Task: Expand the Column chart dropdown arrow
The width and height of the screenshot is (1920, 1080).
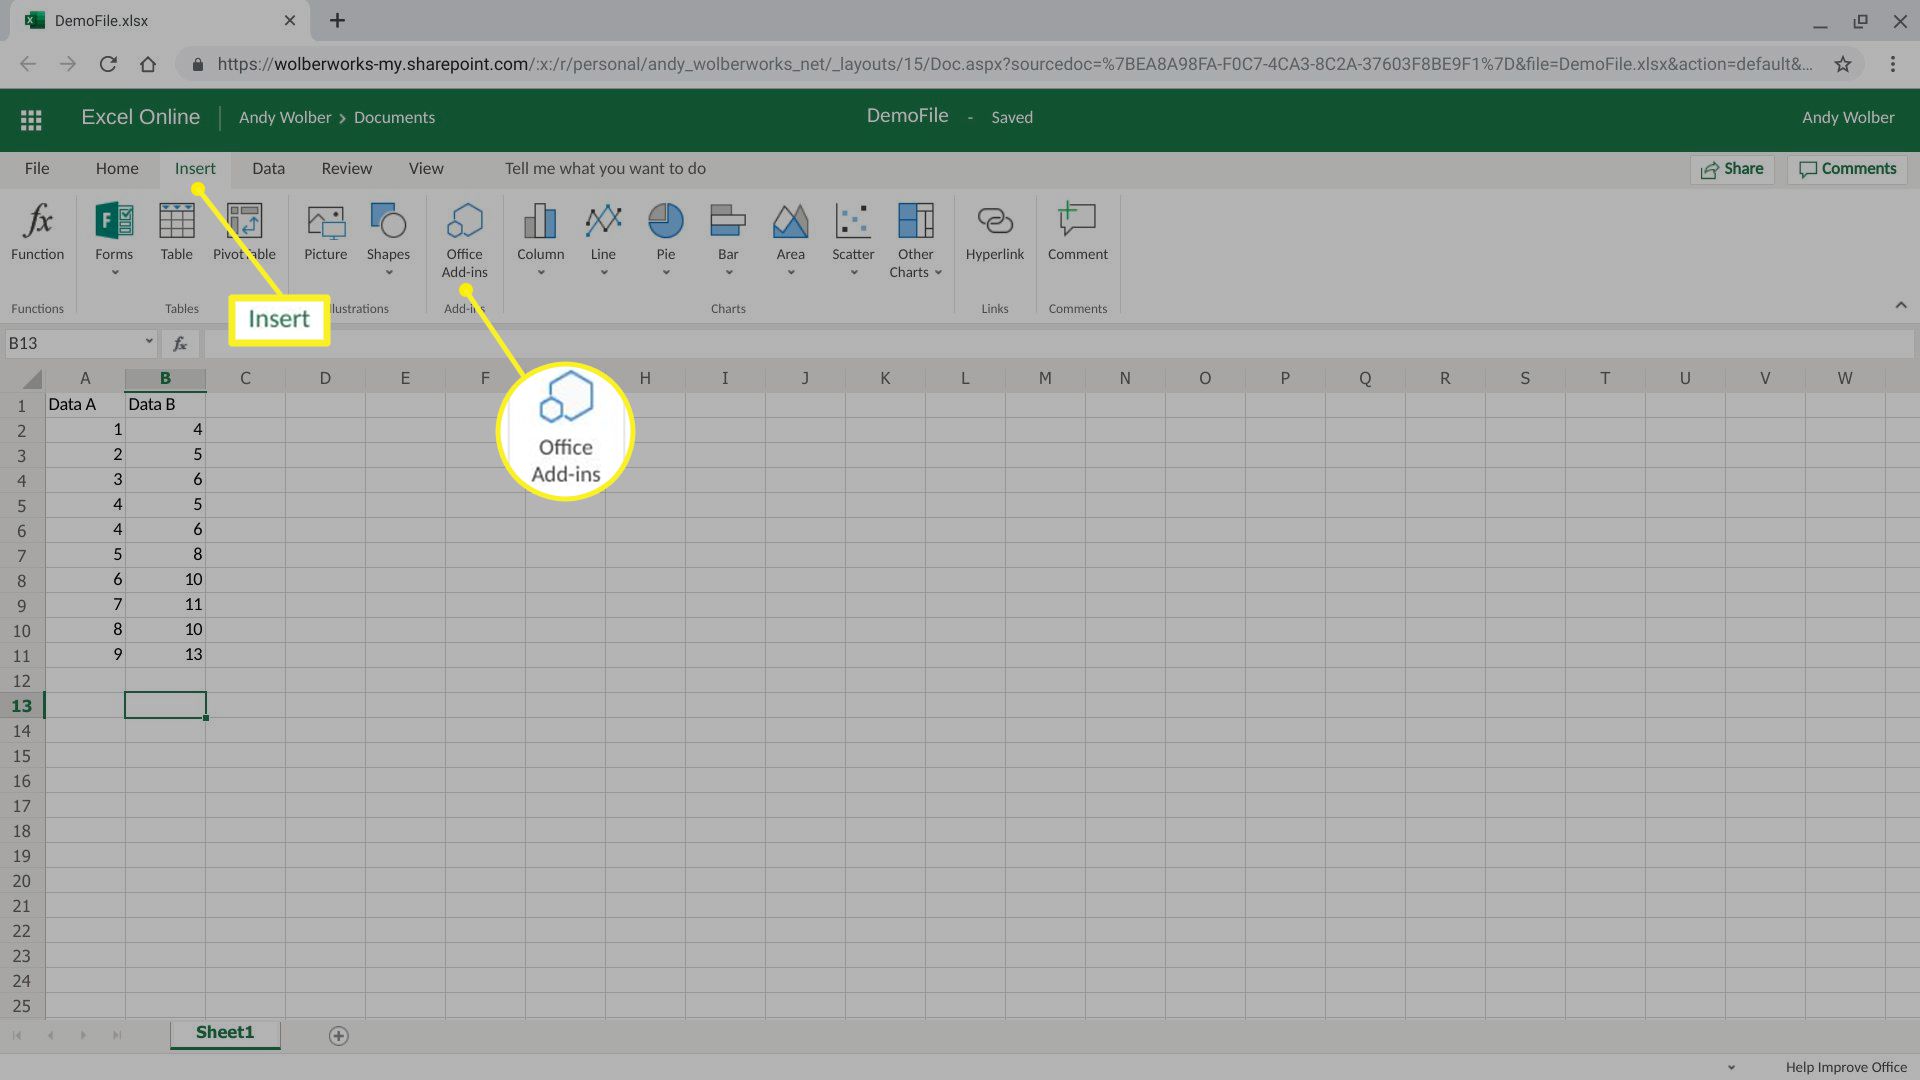Action: coord(539,273)
